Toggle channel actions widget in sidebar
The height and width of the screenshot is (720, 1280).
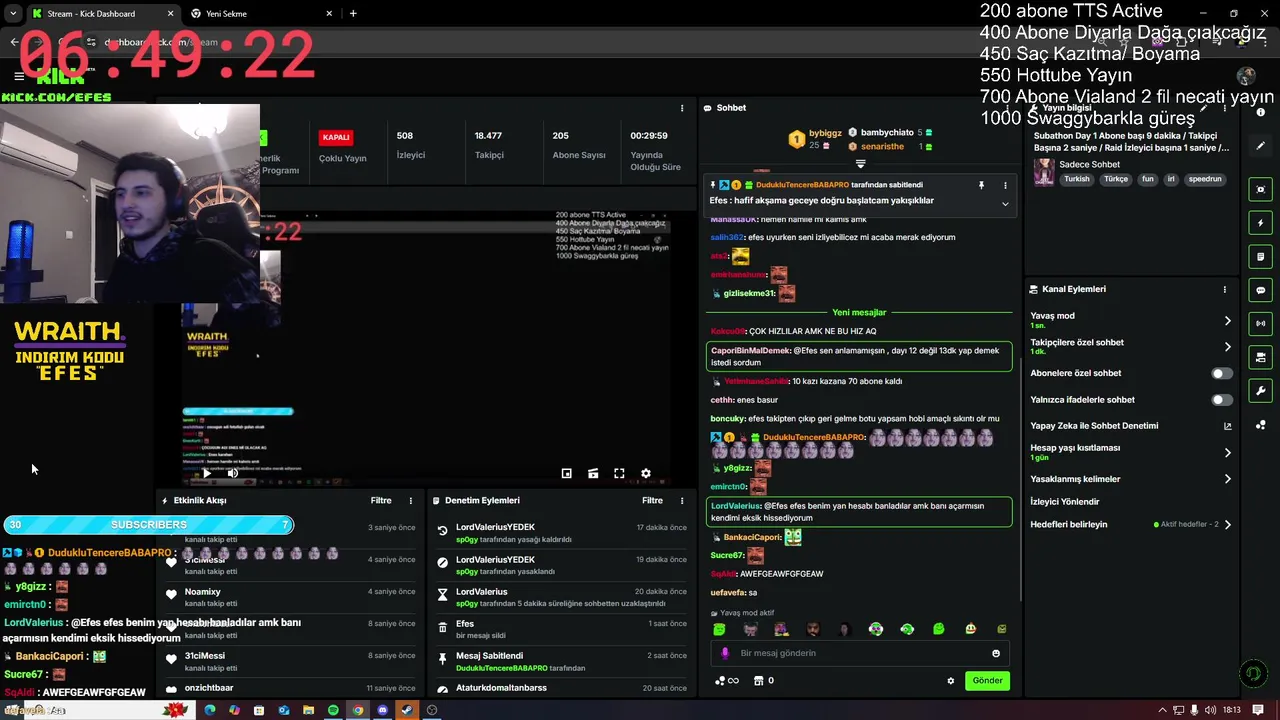[1260, 357]
